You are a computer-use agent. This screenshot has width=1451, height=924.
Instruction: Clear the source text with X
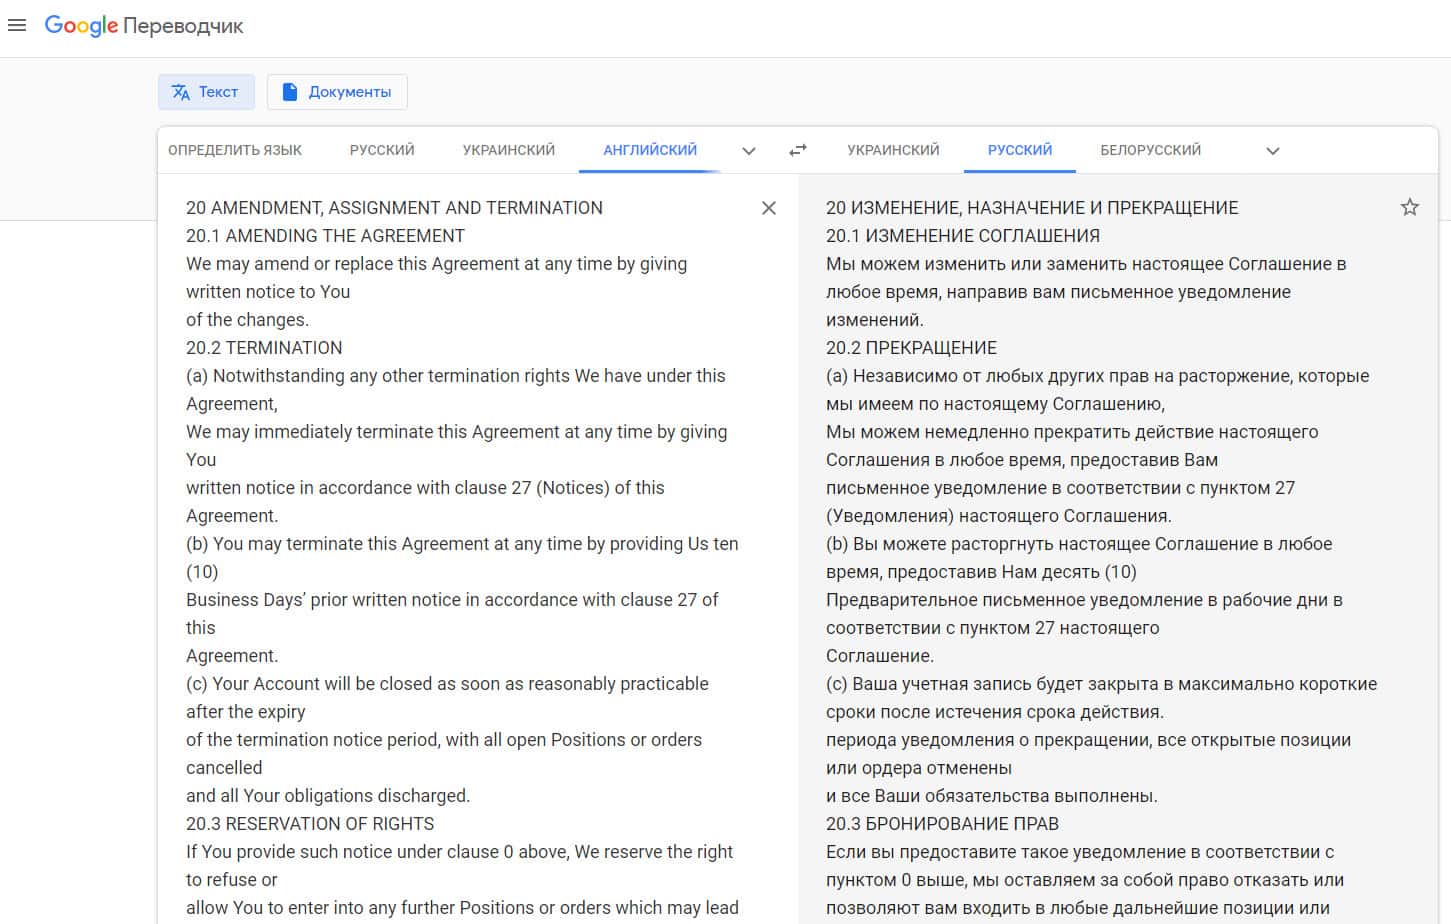[x=768, y=208]
